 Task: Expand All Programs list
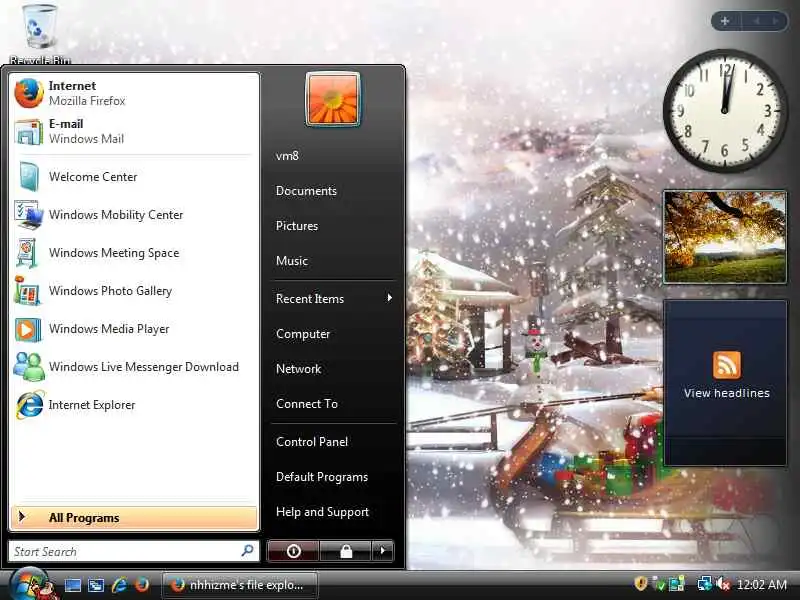click(x=134, y=517)
